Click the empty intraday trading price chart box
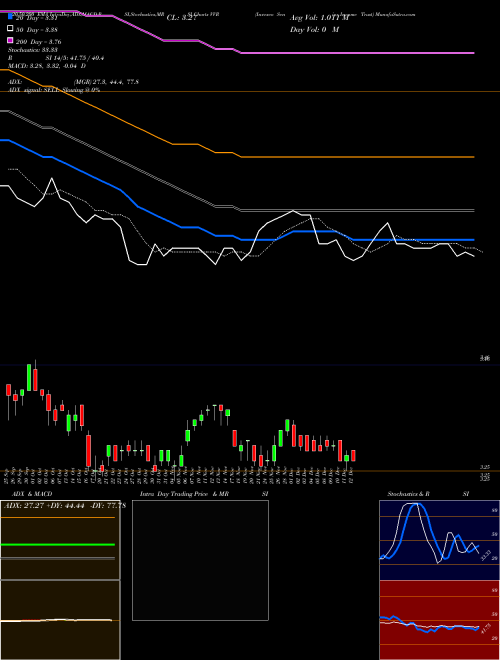The width and height of the screenshot is (500, 660). pyautogui.click(x=200, y=560)
